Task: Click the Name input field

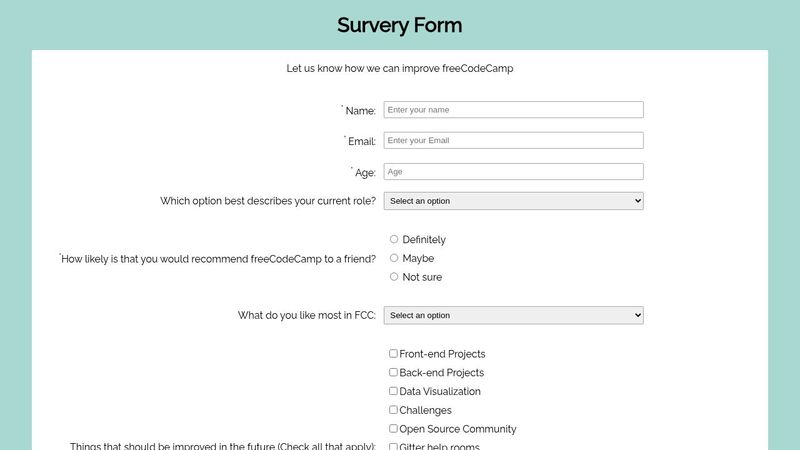Action: tap(513, 110)
